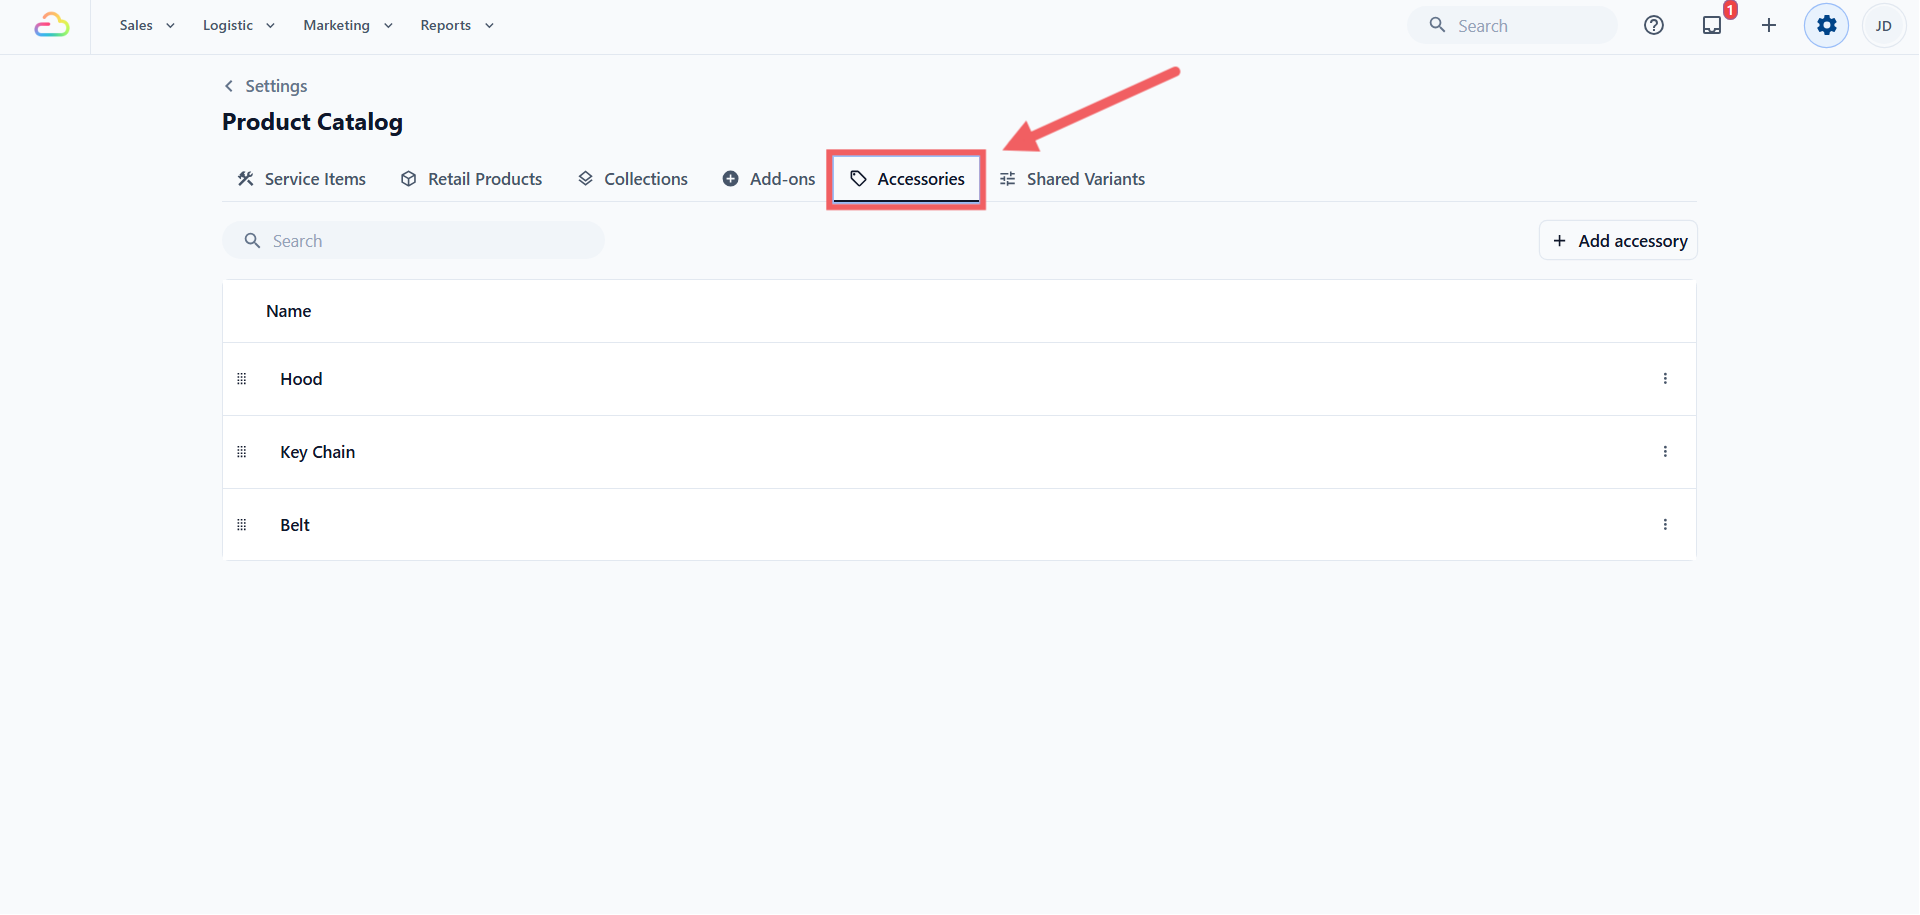Click the drag handle of Belt row

(241, 525)
